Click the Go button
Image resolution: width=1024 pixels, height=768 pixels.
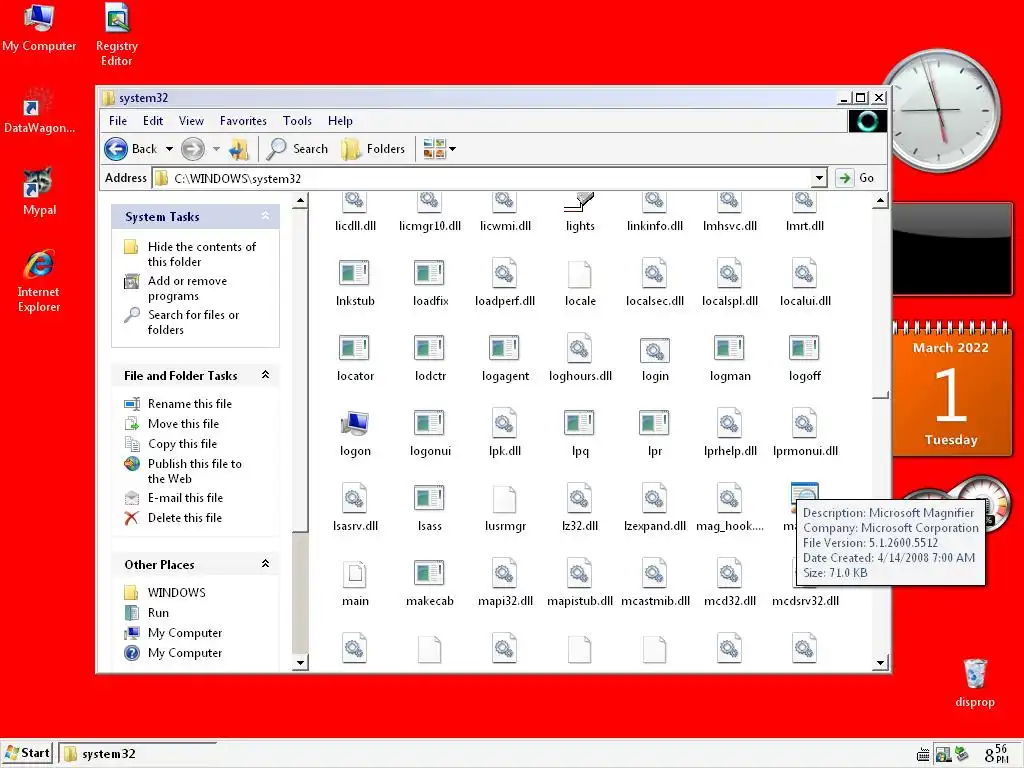coord(856,178)
